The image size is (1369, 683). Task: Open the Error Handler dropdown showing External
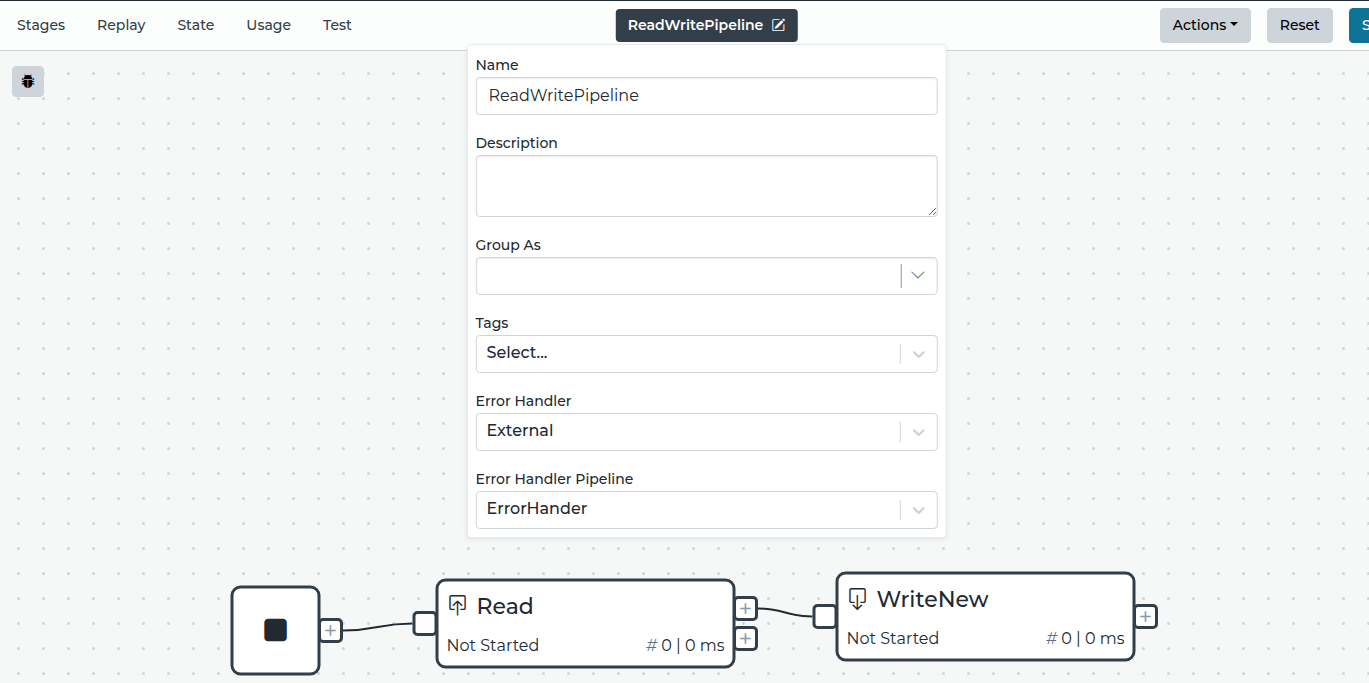coord(917,431)
